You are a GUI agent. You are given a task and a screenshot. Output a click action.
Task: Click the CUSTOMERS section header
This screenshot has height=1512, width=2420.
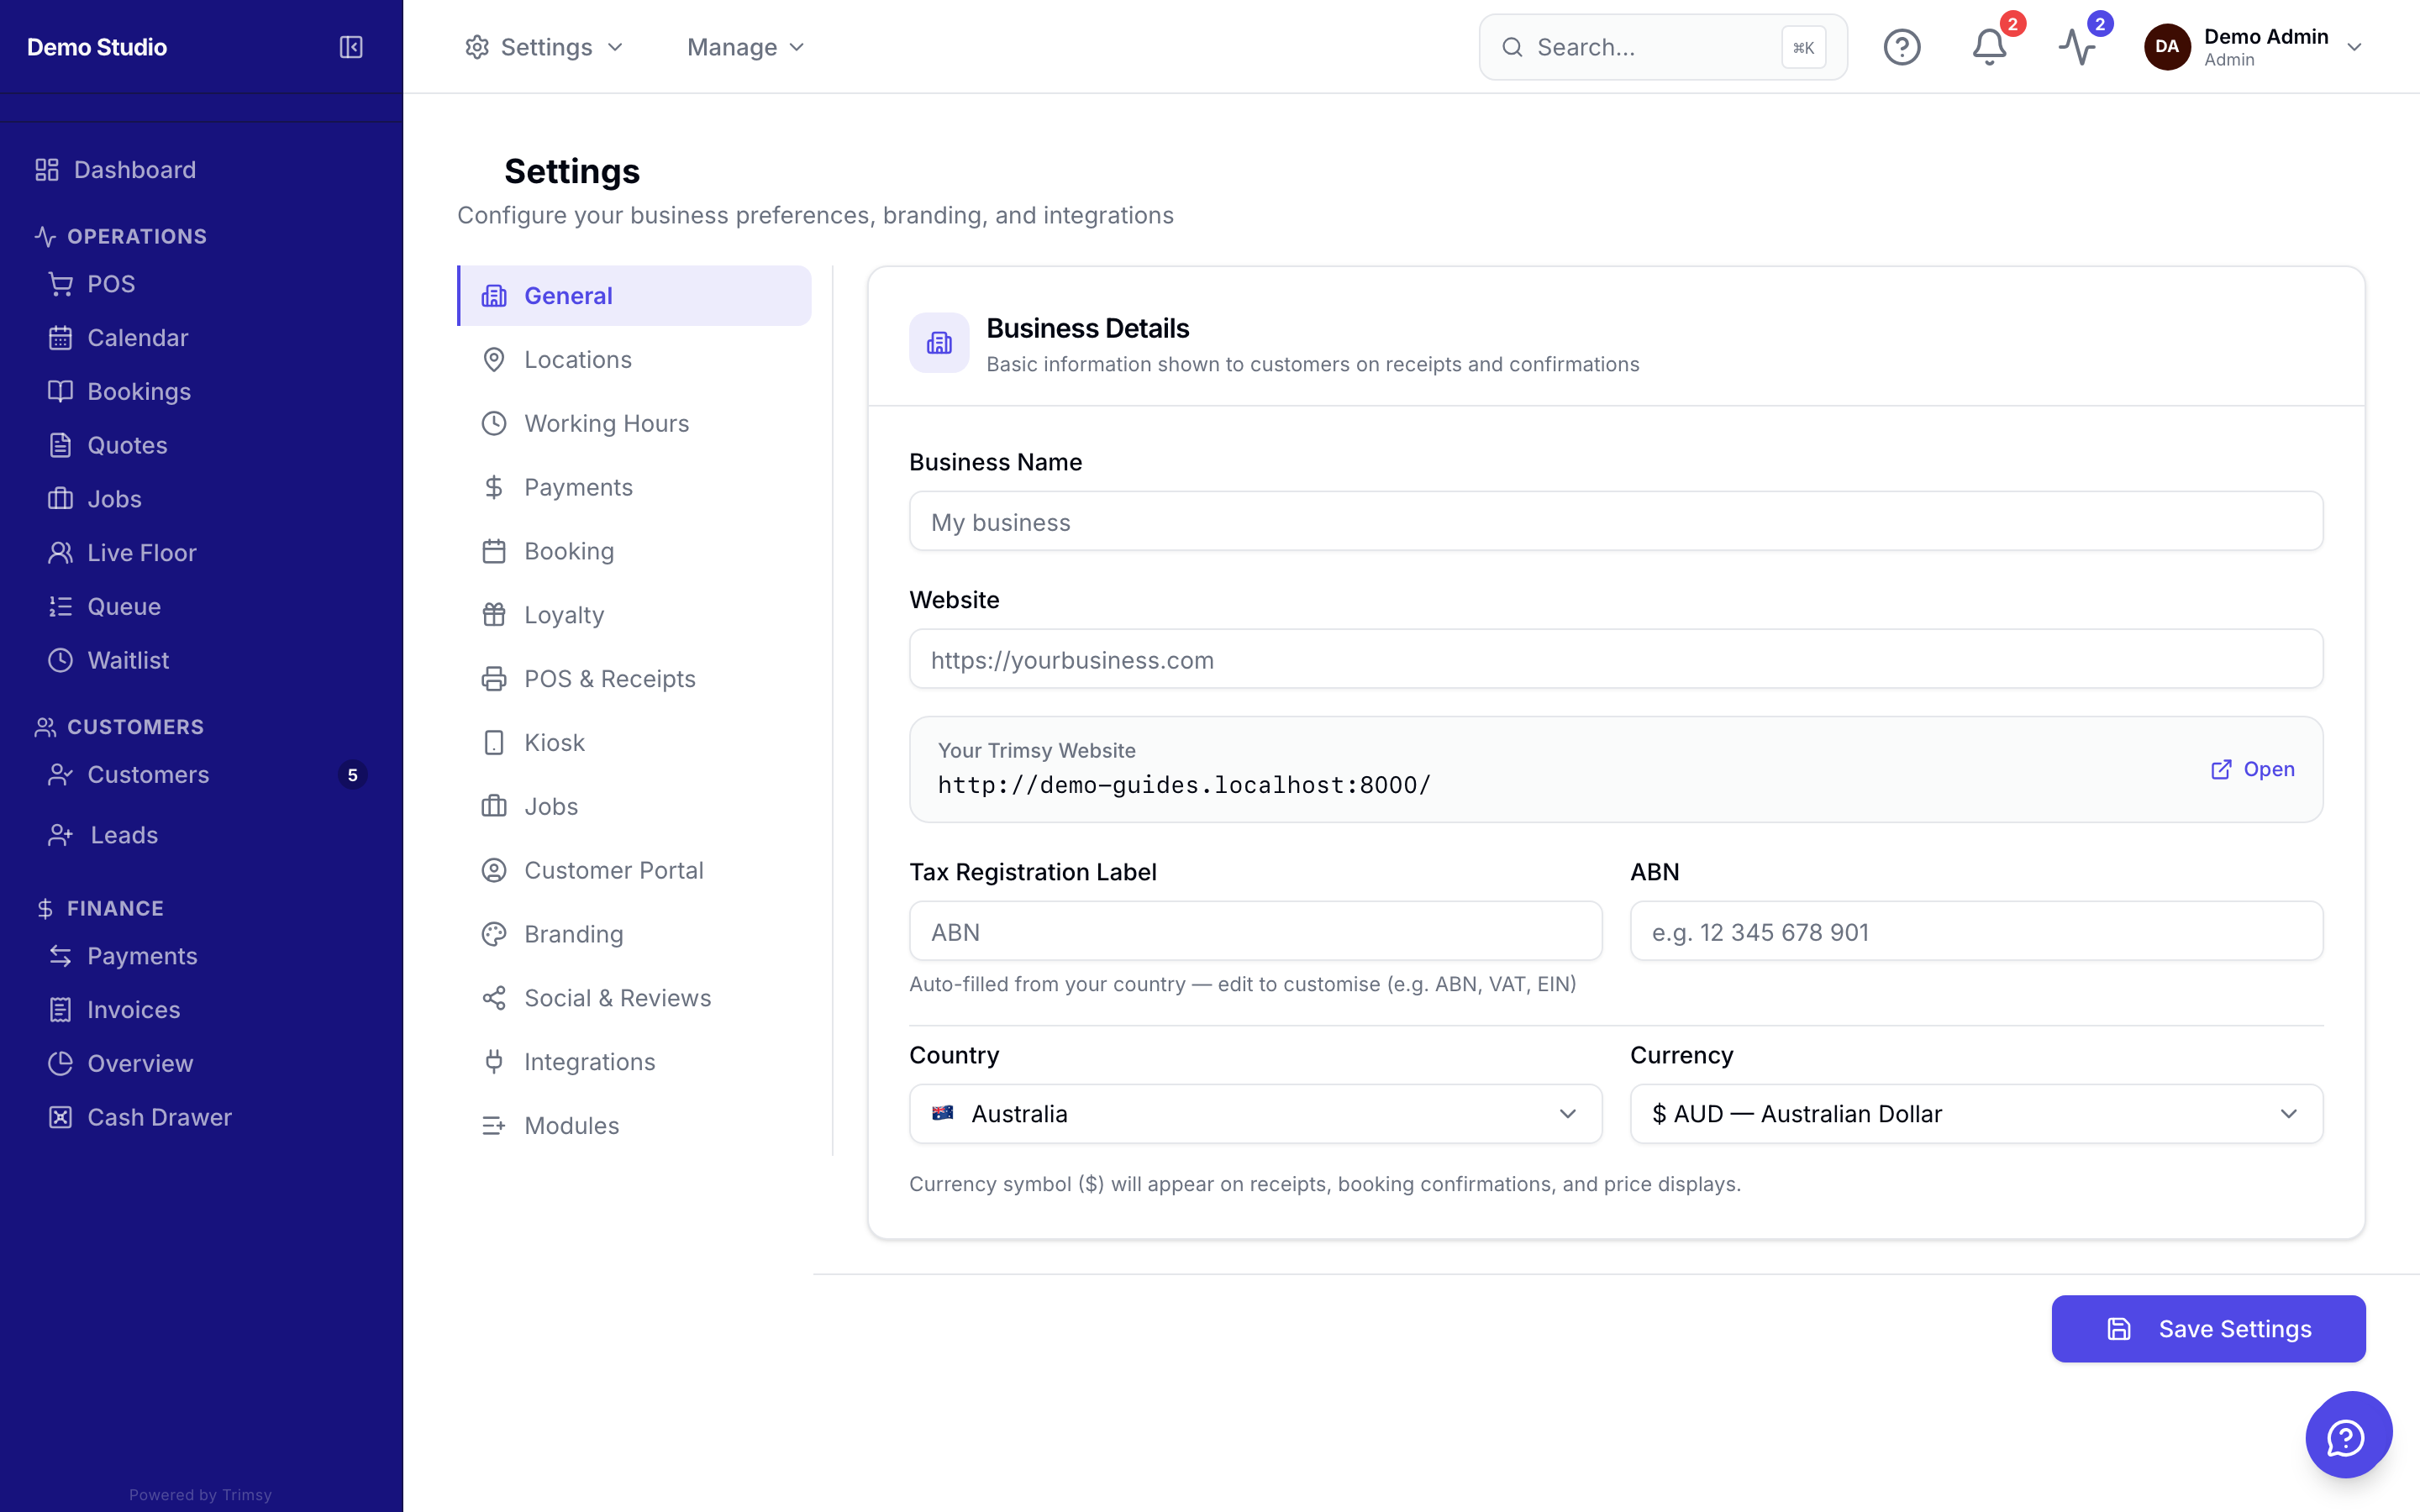coord(119,727)
